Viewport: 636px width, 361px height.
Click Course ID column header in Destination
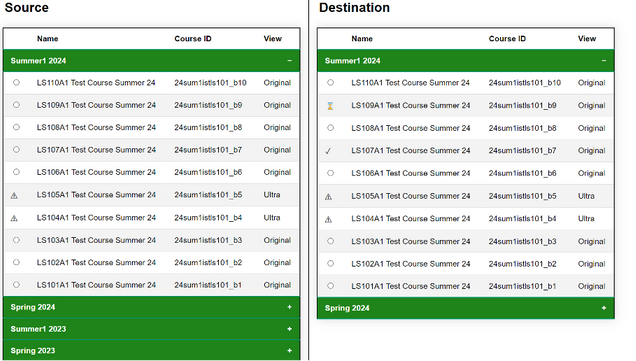point(507,39)
